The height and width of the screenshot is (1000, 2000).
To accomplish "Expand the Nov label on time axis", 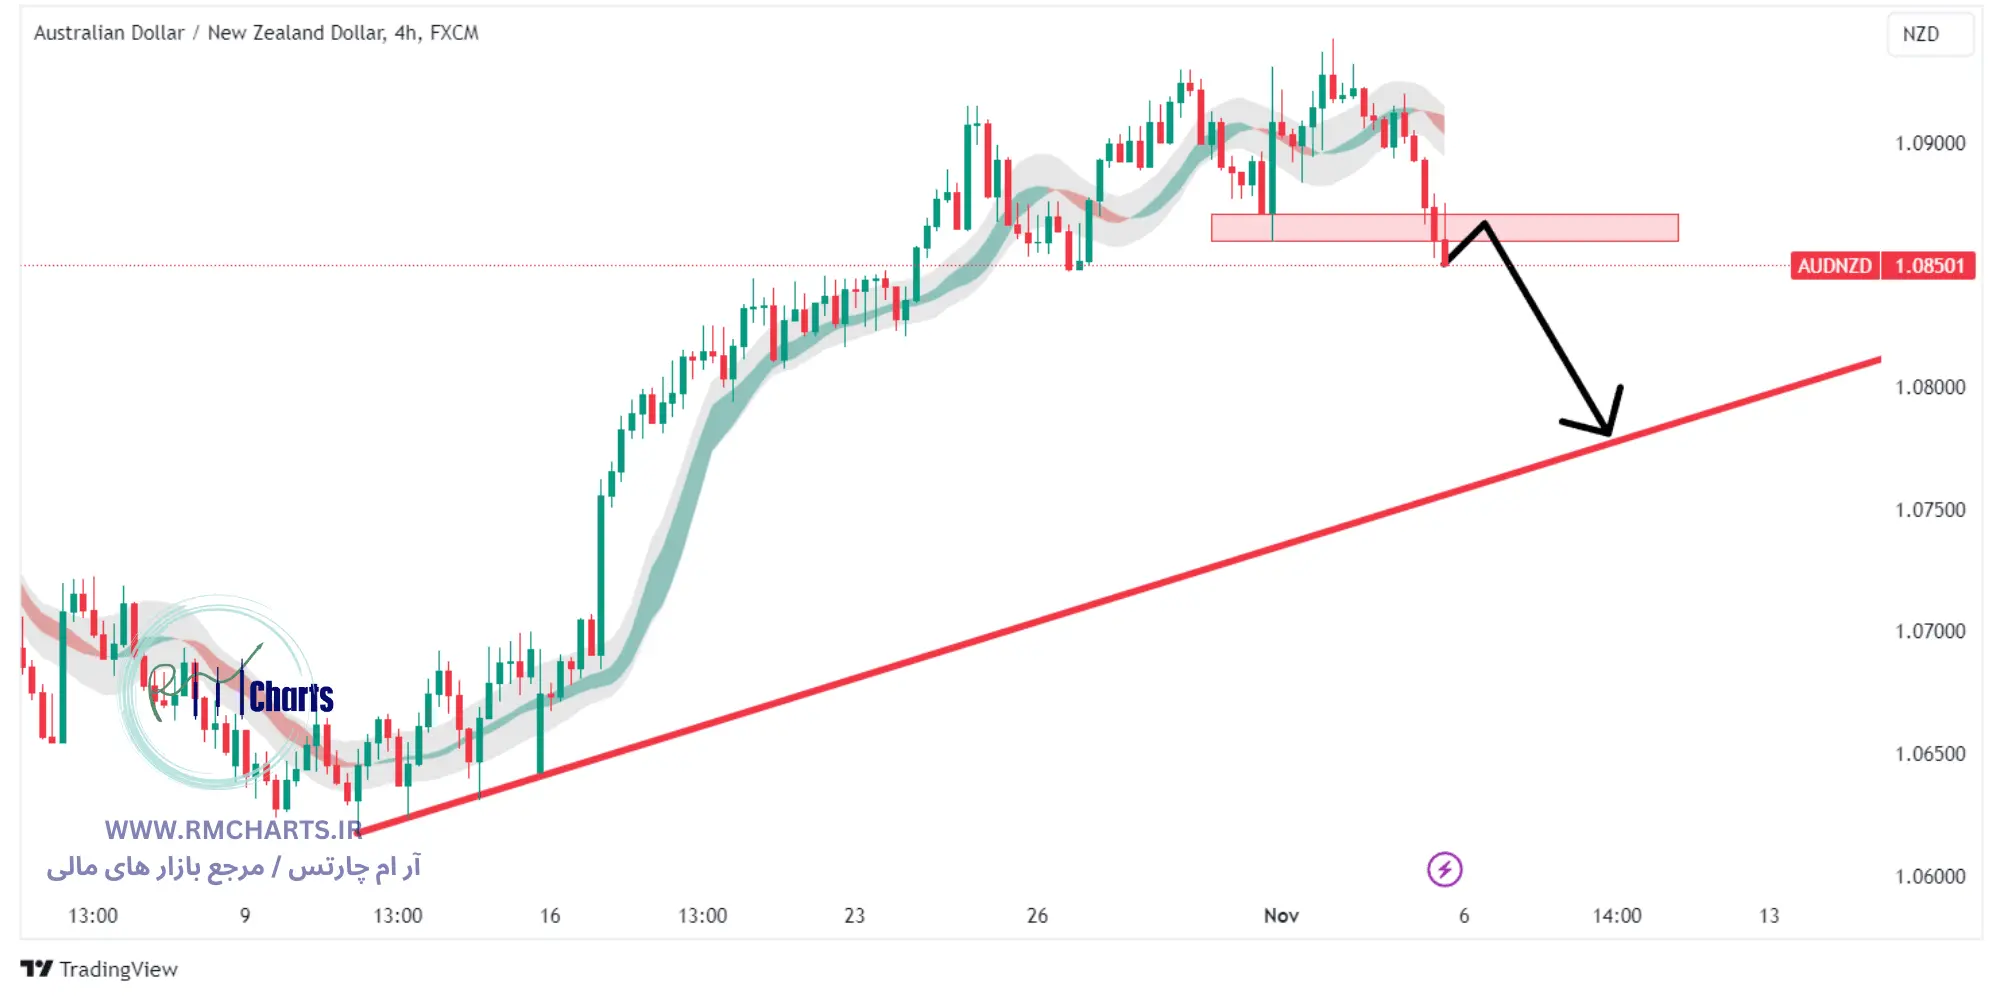I will 1281,915.
